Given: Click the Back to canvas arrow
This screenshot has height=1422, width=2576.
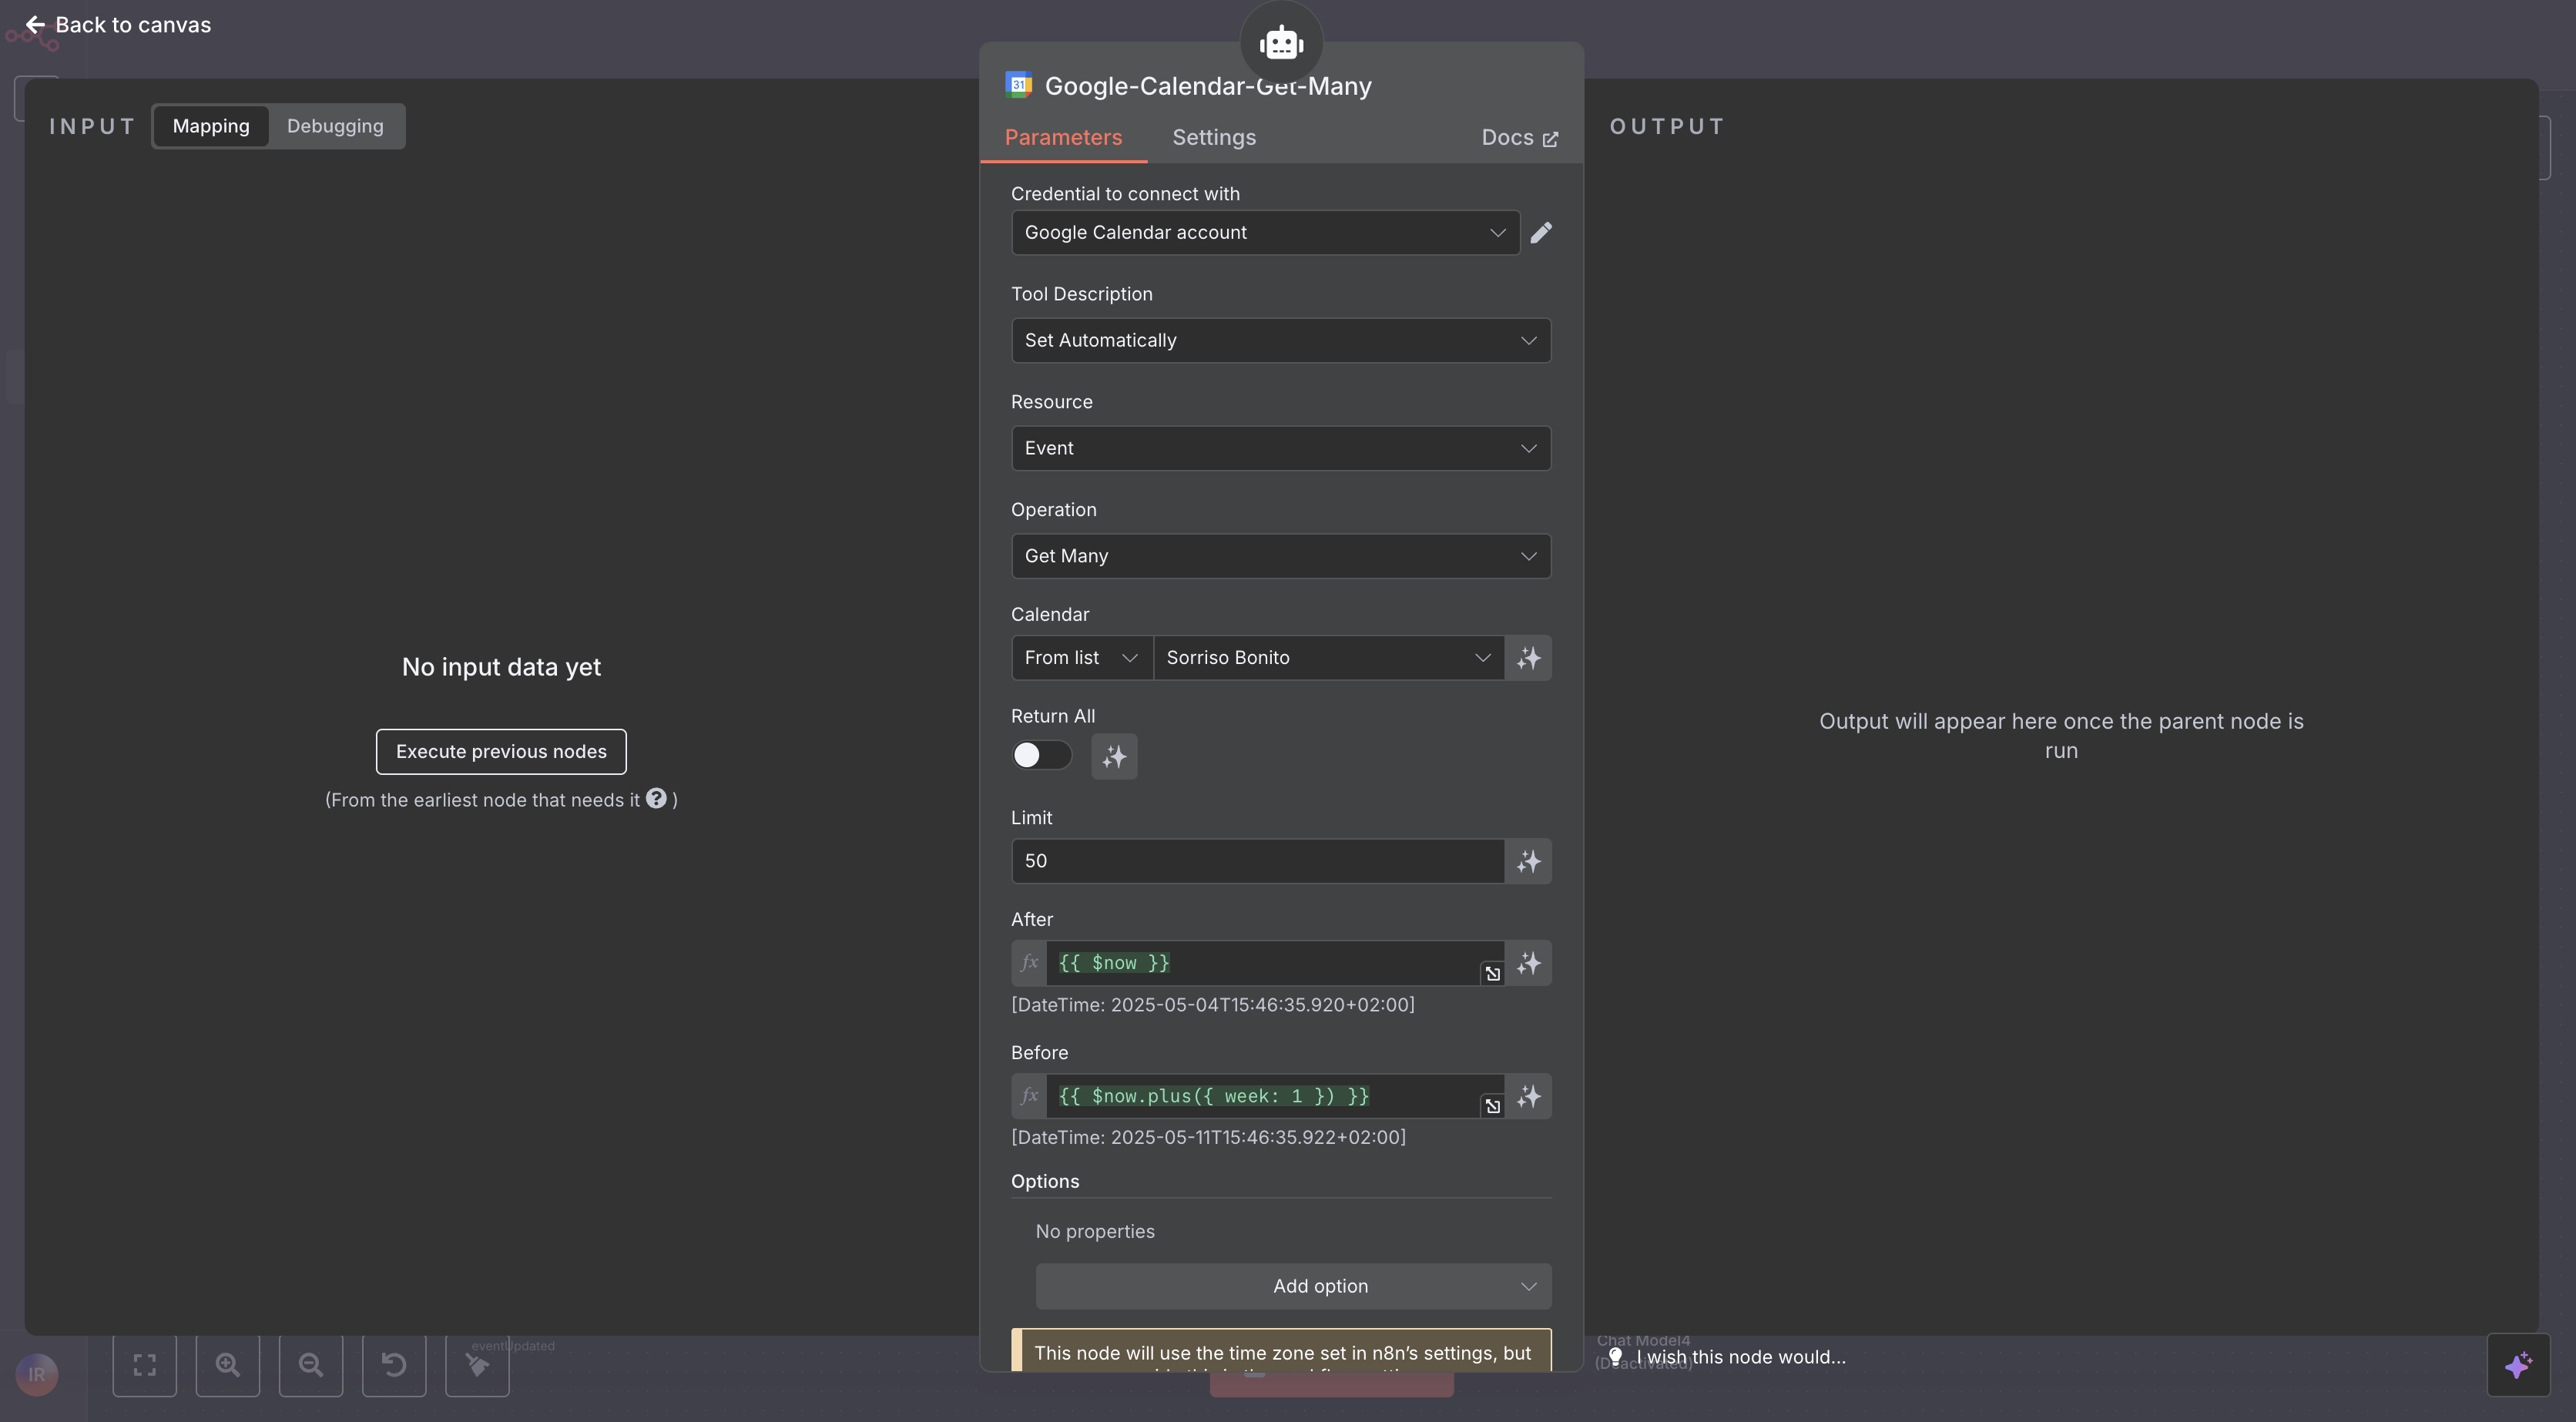Looking at the screenshot, I should tap(35, 25).
